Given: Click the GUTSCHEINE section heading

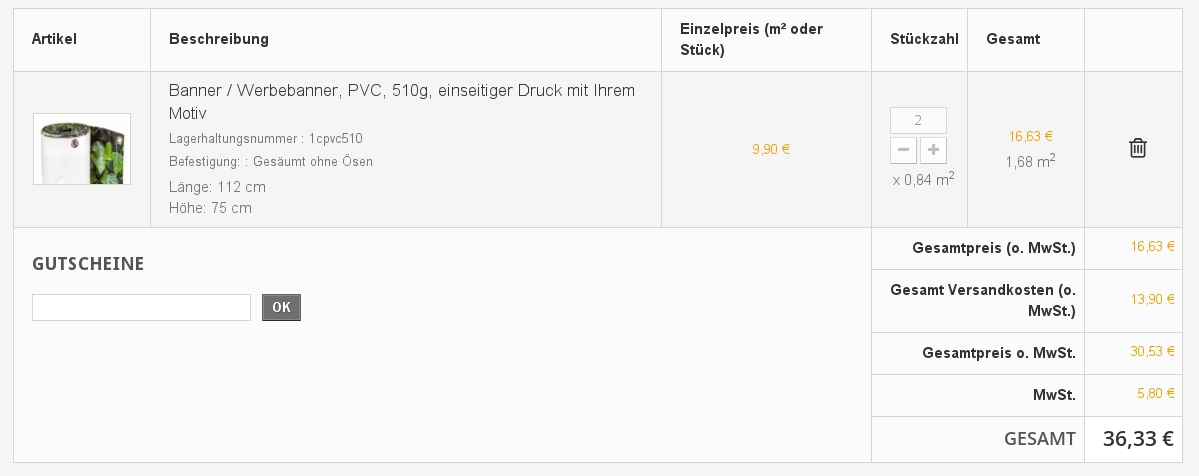Looking at the screenshot, I should tap(88, 264).
